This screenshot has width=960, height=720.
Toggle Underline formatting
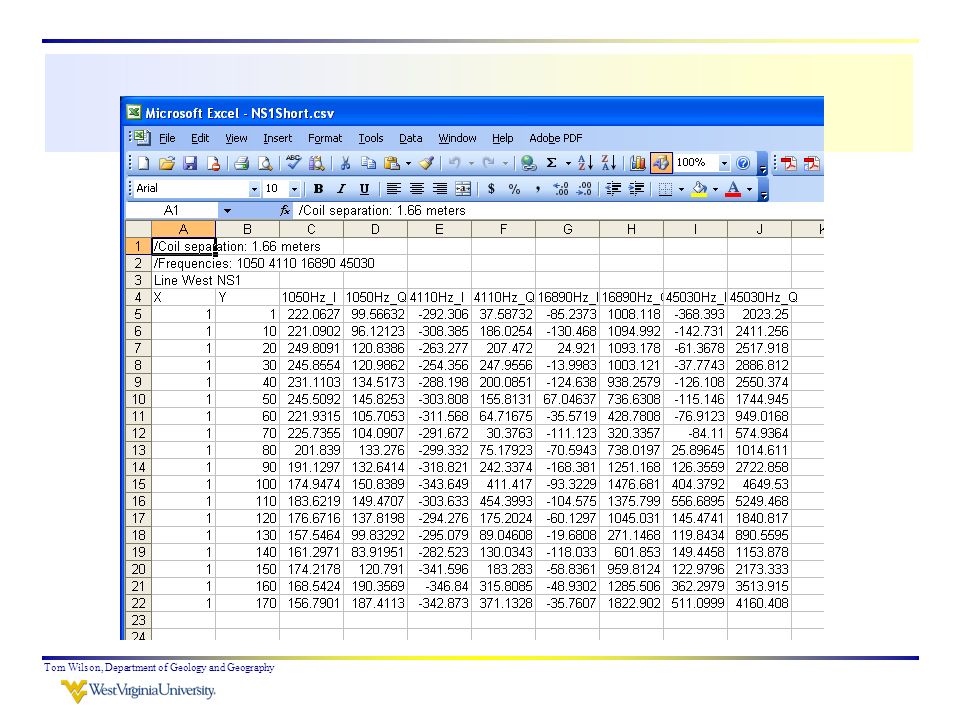coord(364,189)
